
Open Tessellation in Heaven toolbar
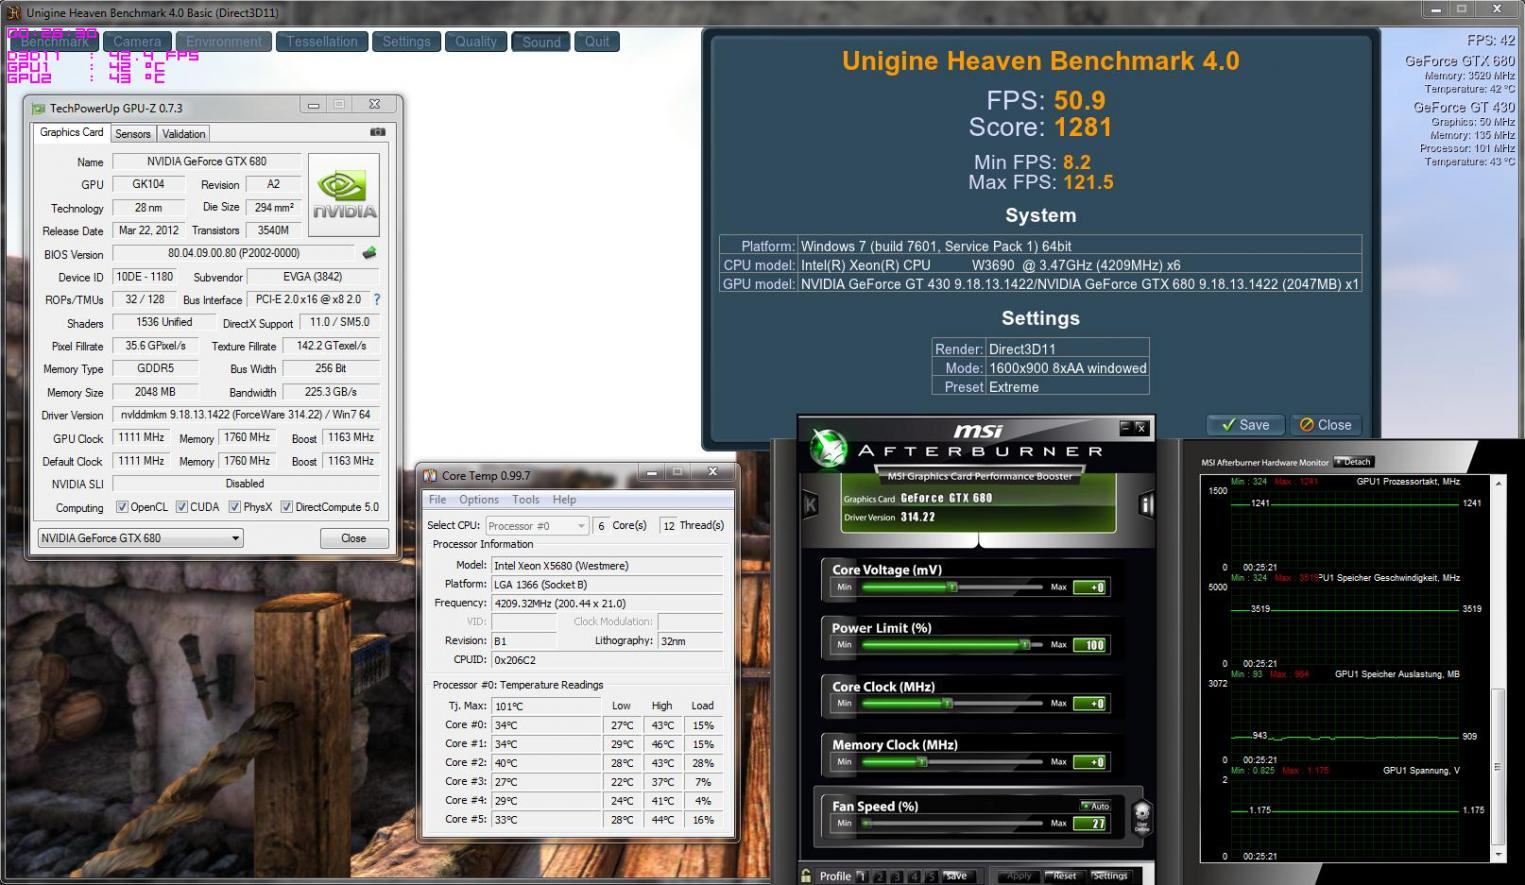click(322, 41)
